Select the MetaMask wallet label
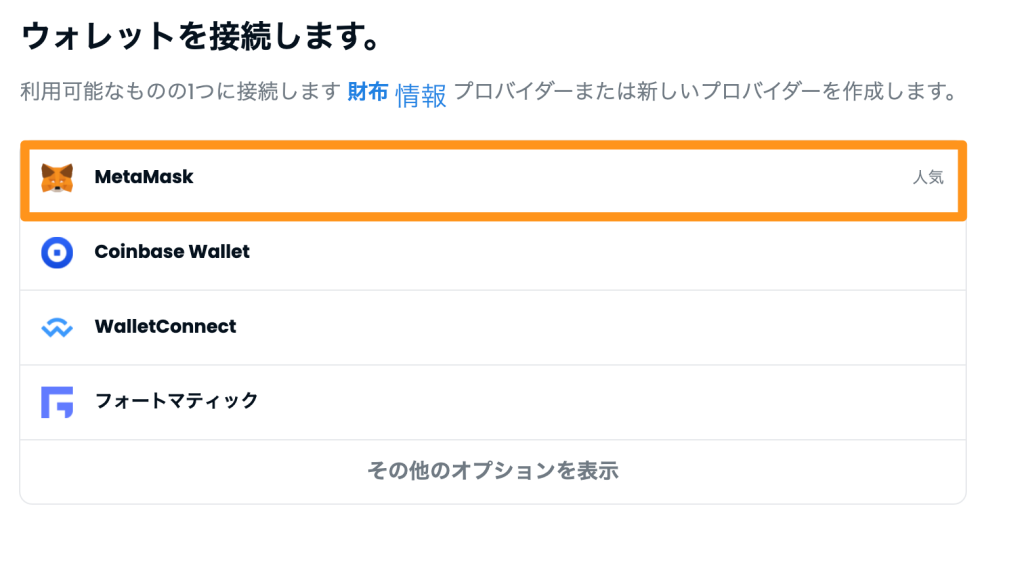This screenshot has height=575, width=1024. coord(144,177)
